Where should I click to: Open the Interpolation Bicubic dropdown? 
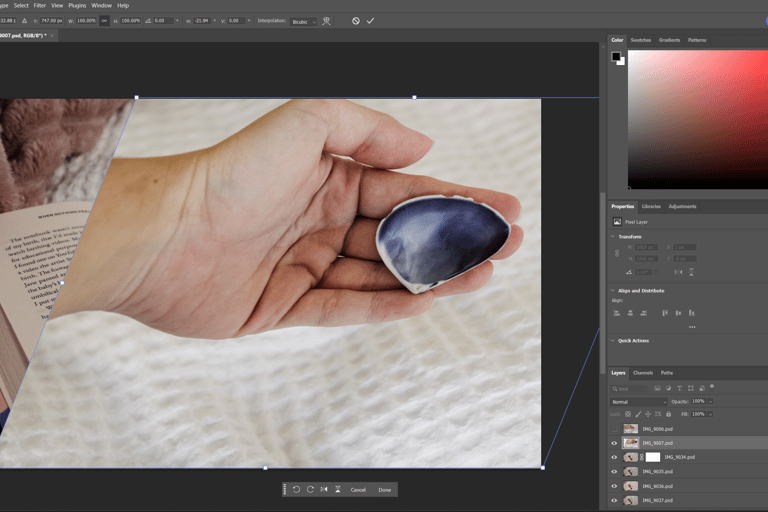[303, 21]
